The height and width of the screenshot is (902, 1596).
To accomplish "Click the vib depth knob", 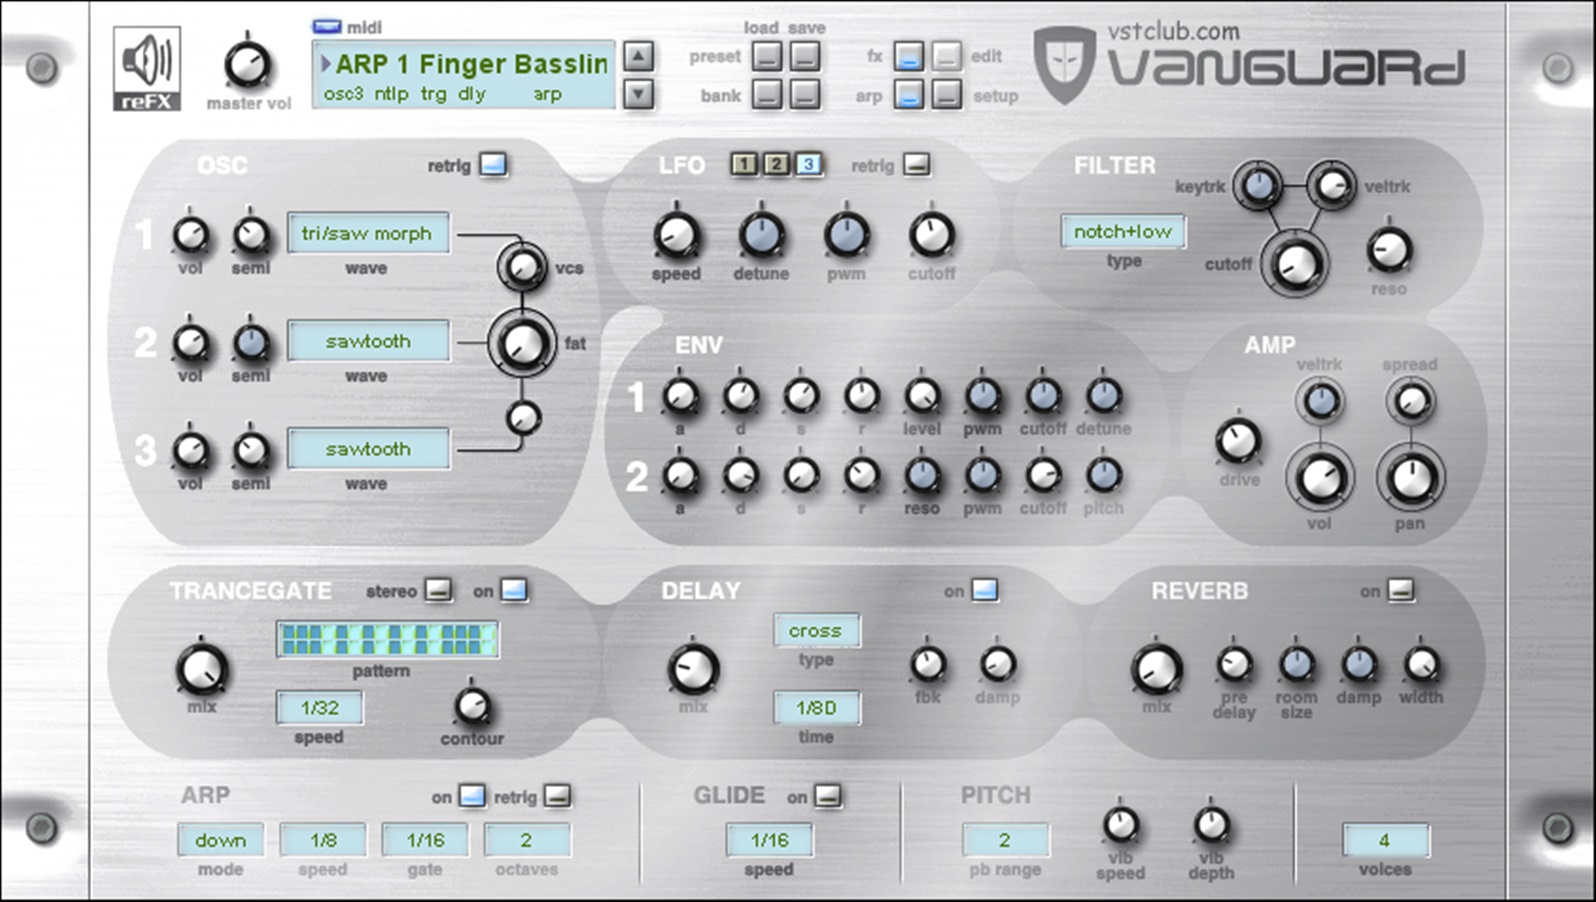I will coord(1211,825).
